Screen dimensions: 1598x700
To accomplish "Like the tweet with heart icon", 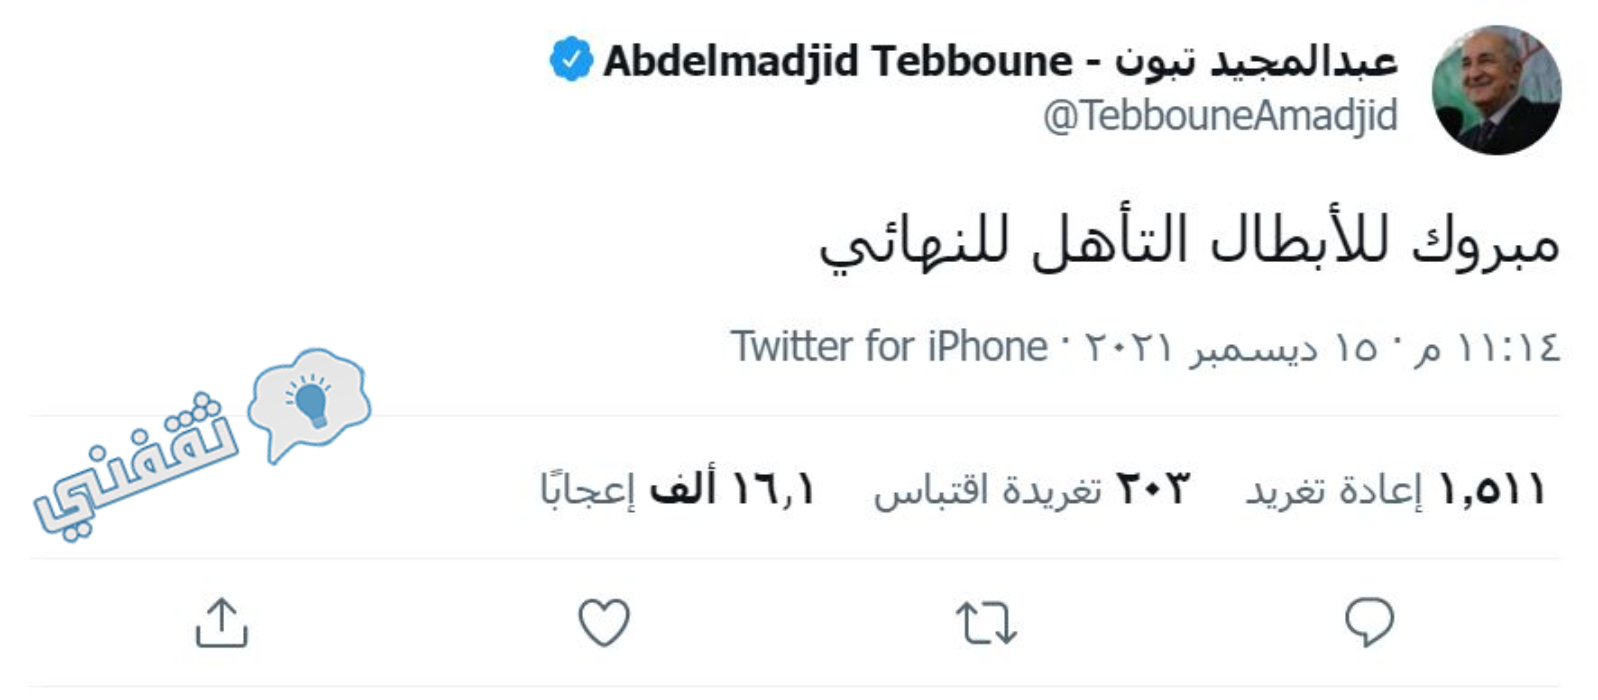I will [604, 622].
